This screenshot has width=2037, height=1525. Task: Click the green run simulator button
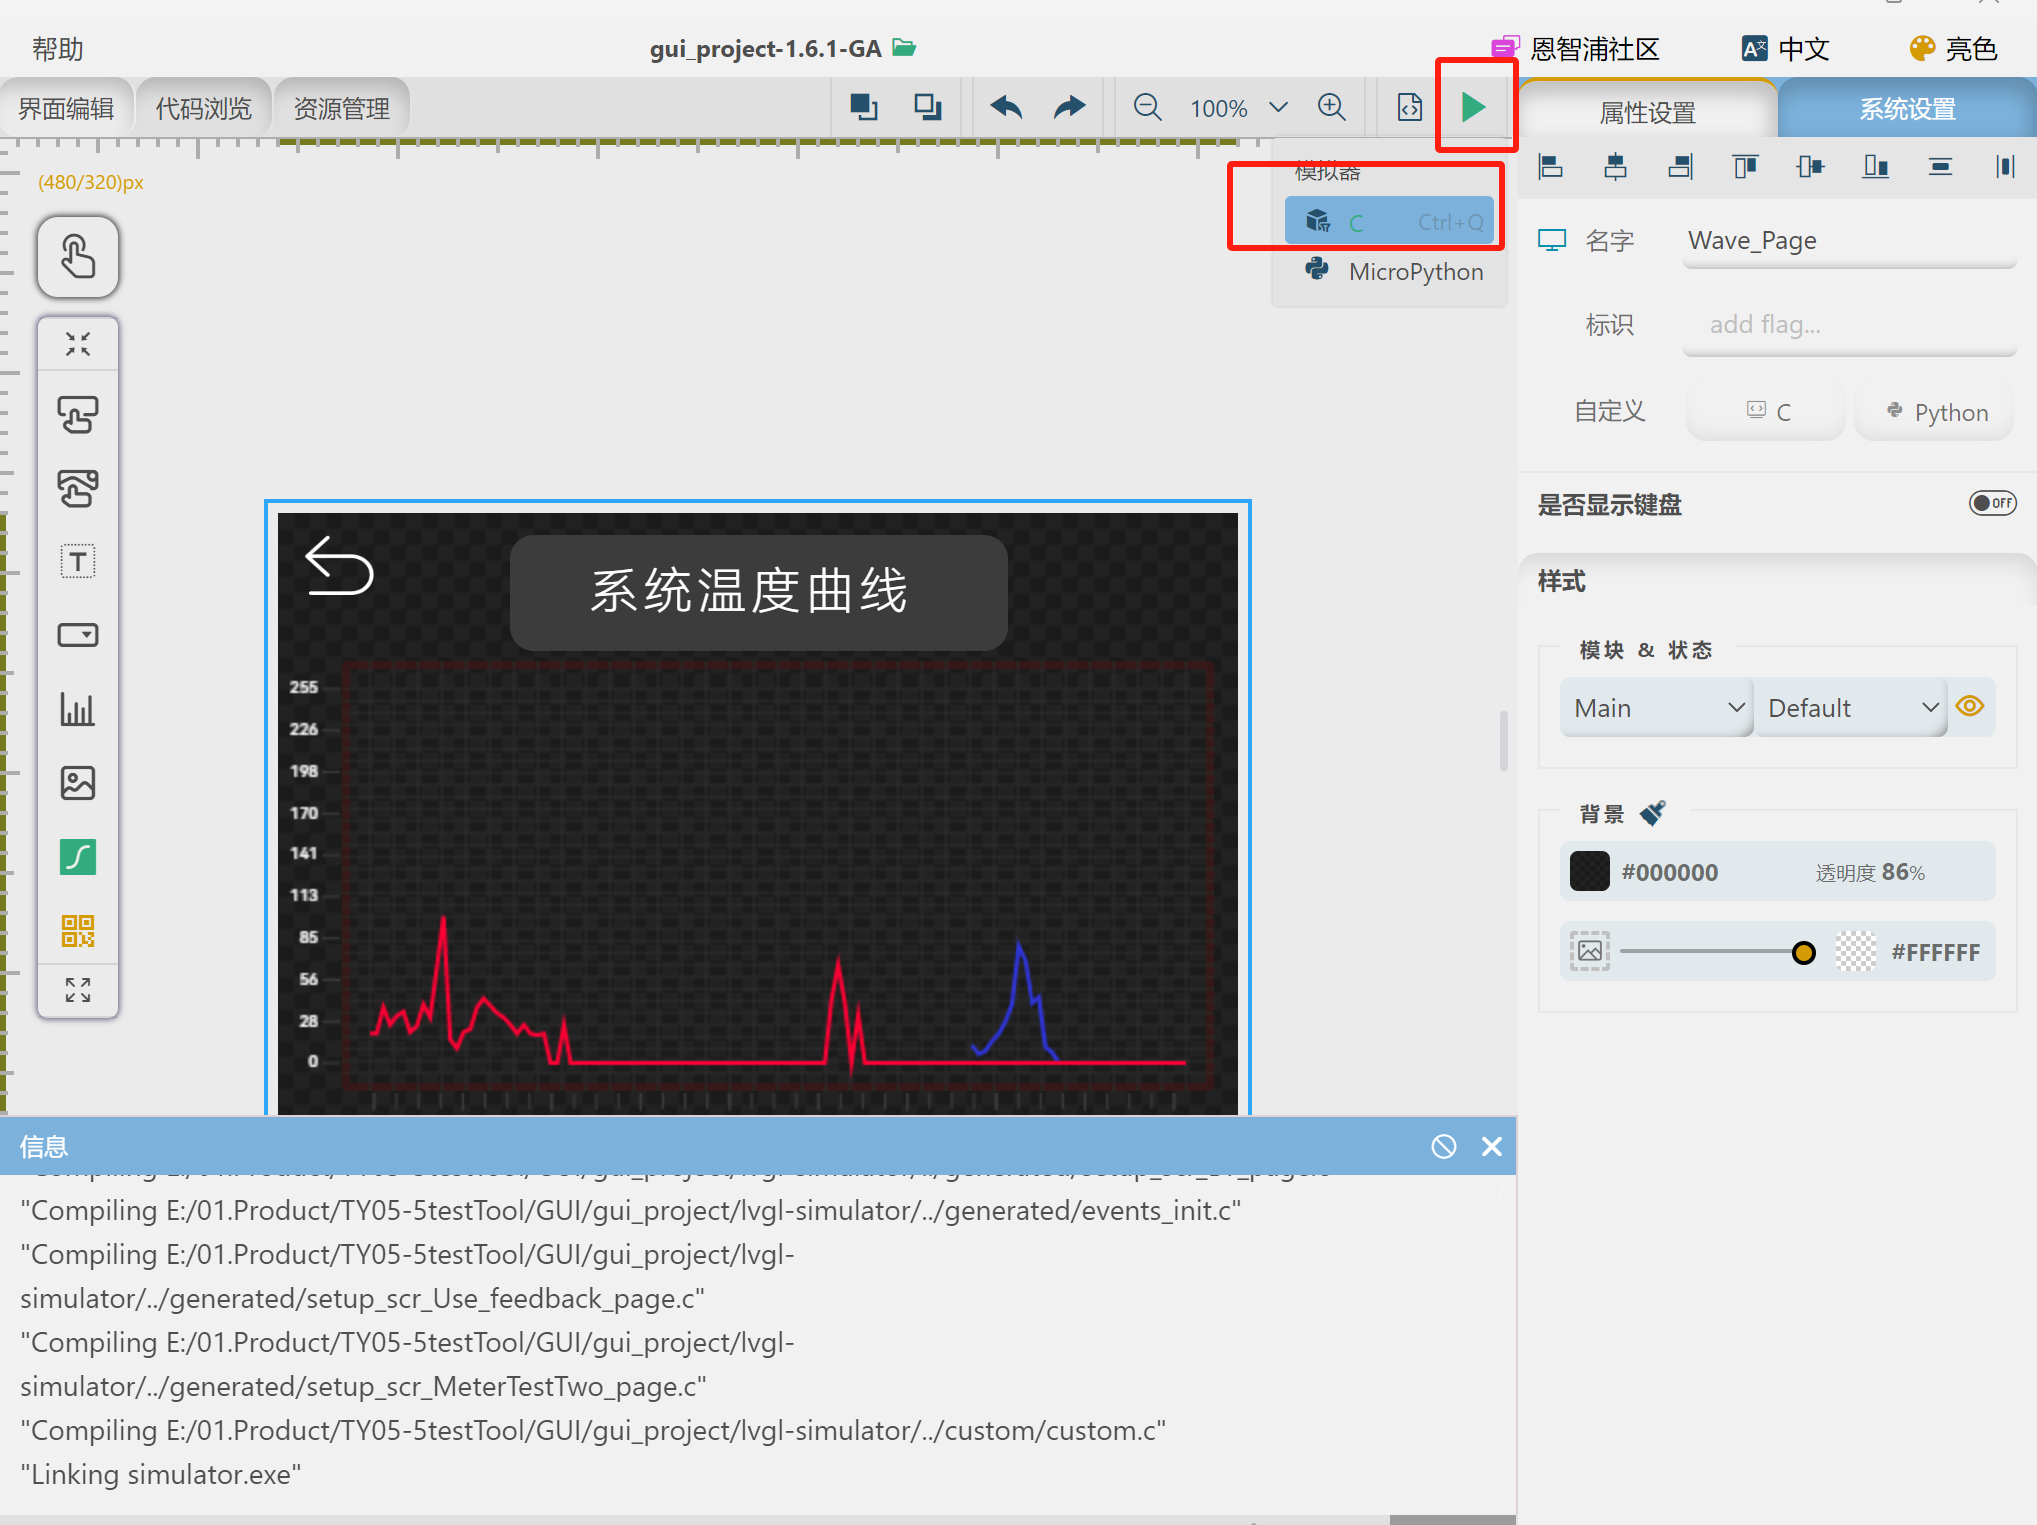point(1472,107)
